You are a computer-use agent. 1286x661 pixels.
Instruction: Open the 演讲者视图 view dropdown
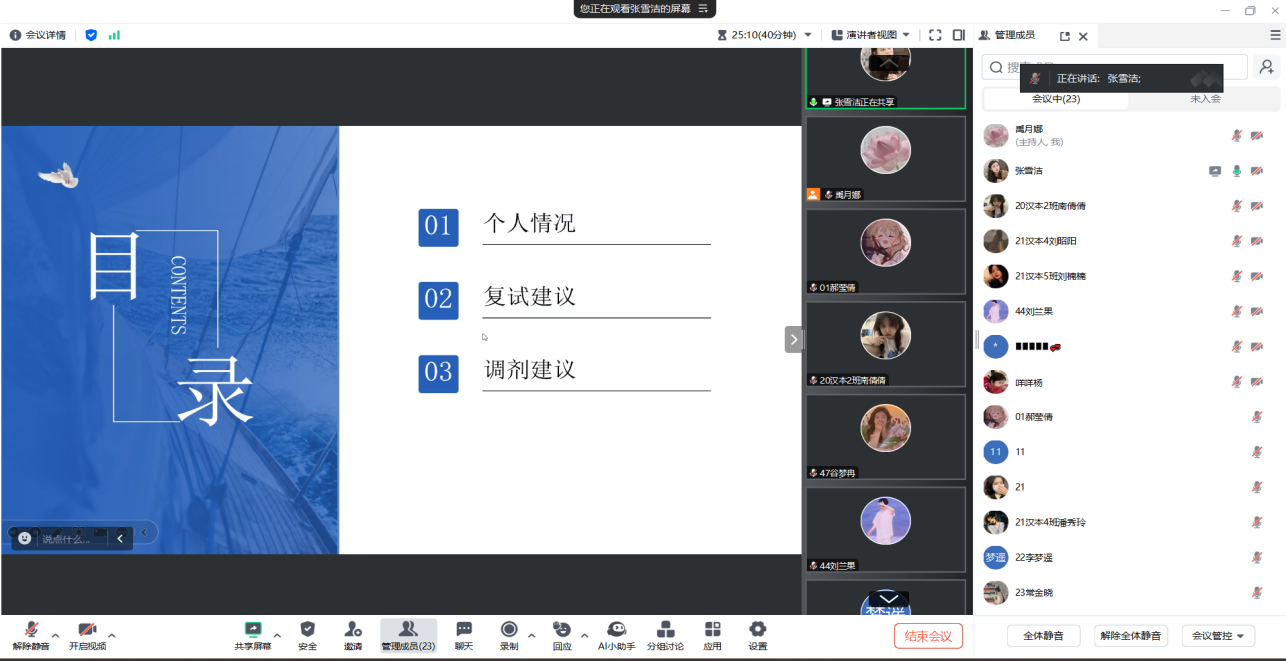click(871, 35)
